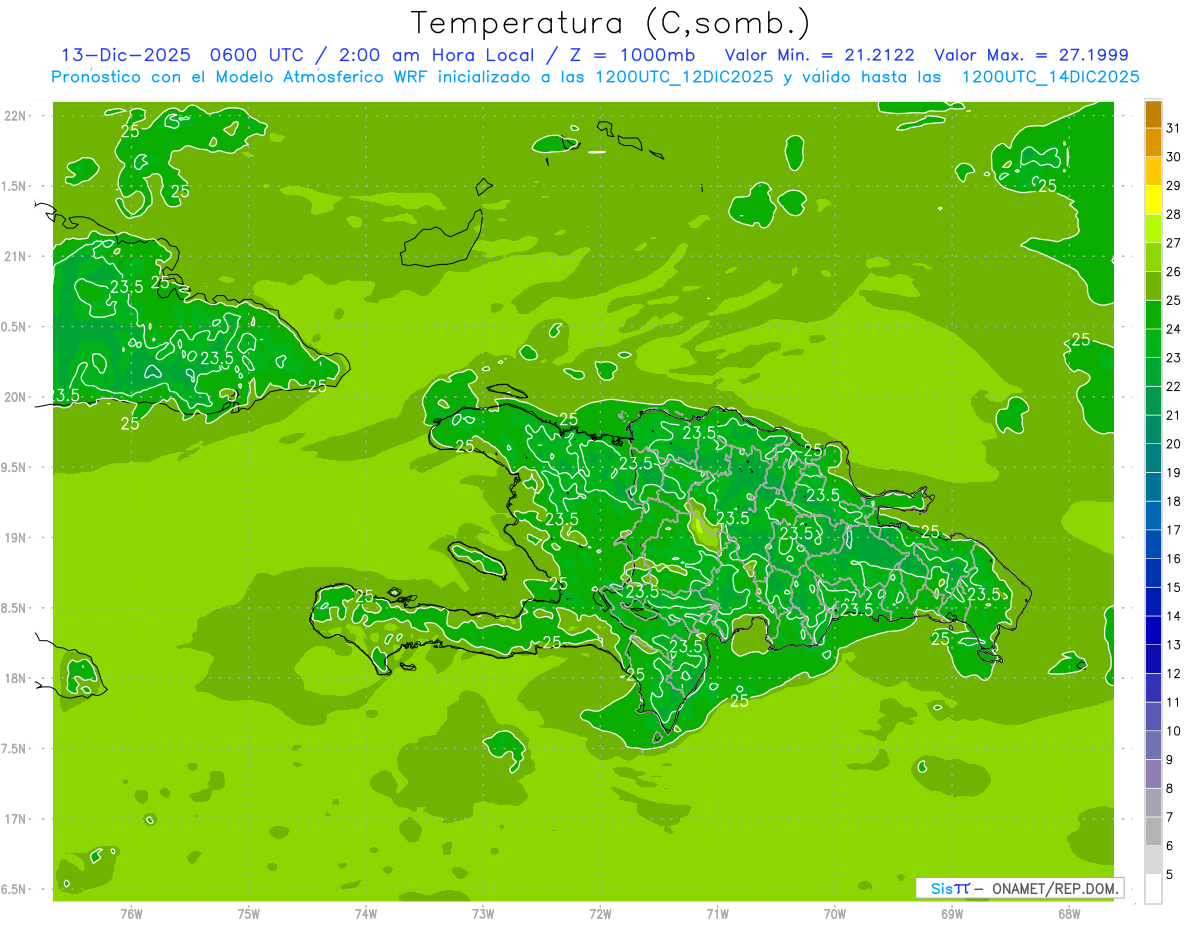The width and height of the screenshot is (1200, 927).
Task: Click legend value "28"
Action: 1173,214
